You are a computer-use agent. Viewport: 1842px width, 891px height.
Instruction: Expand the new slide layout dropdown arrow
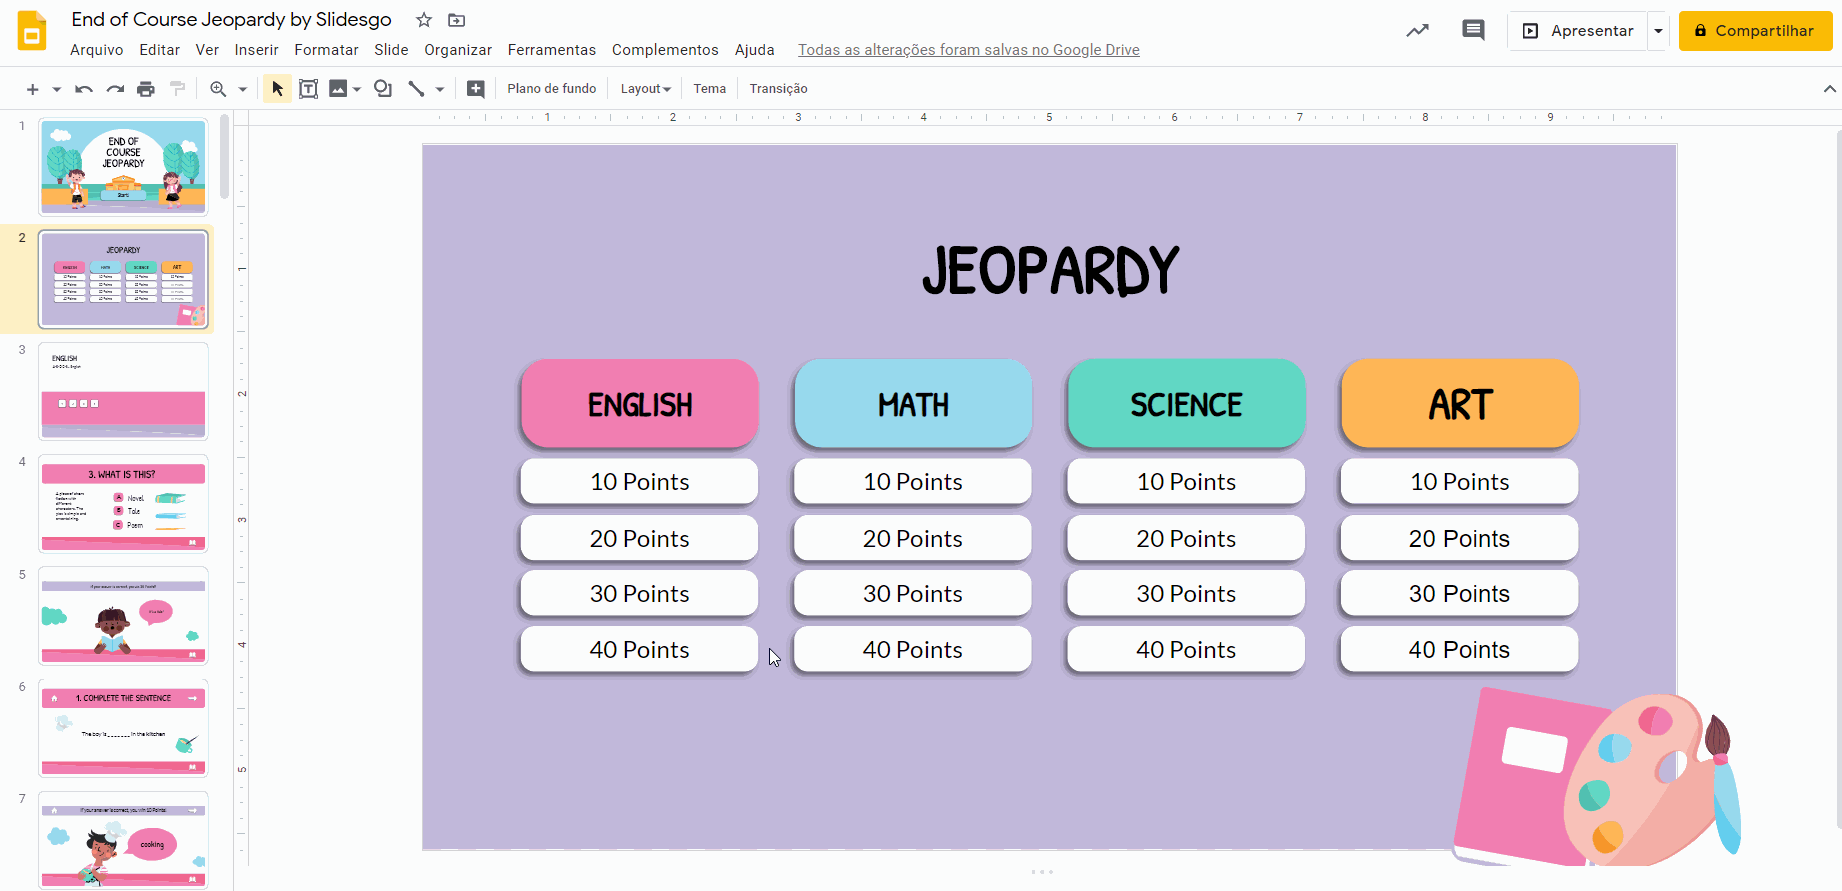[56, 89]
